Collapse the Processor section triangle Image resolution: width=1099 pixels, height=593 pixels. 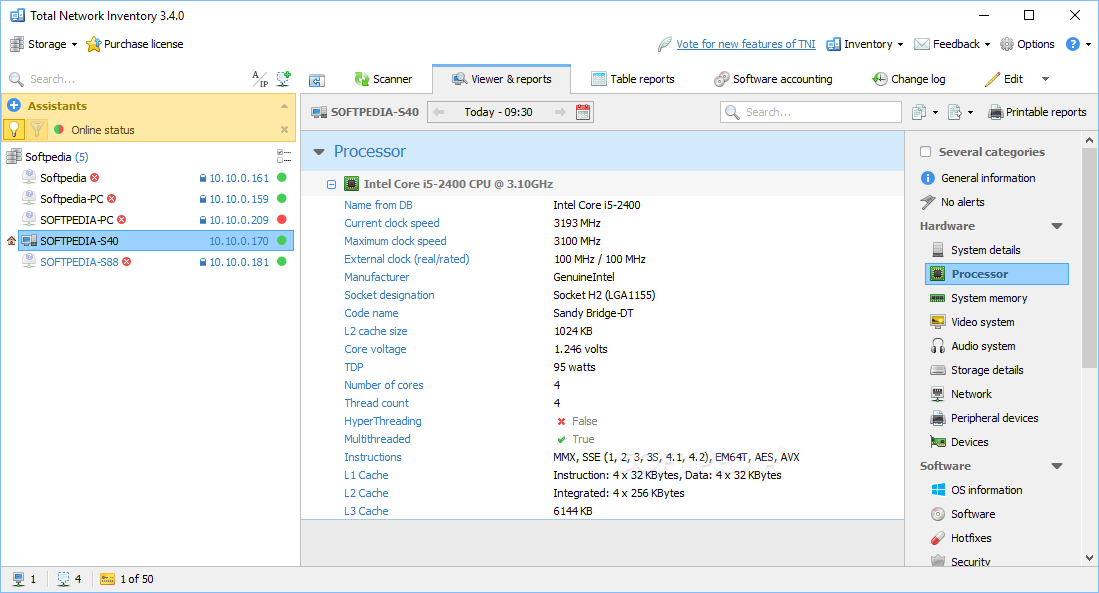[319, 151]
